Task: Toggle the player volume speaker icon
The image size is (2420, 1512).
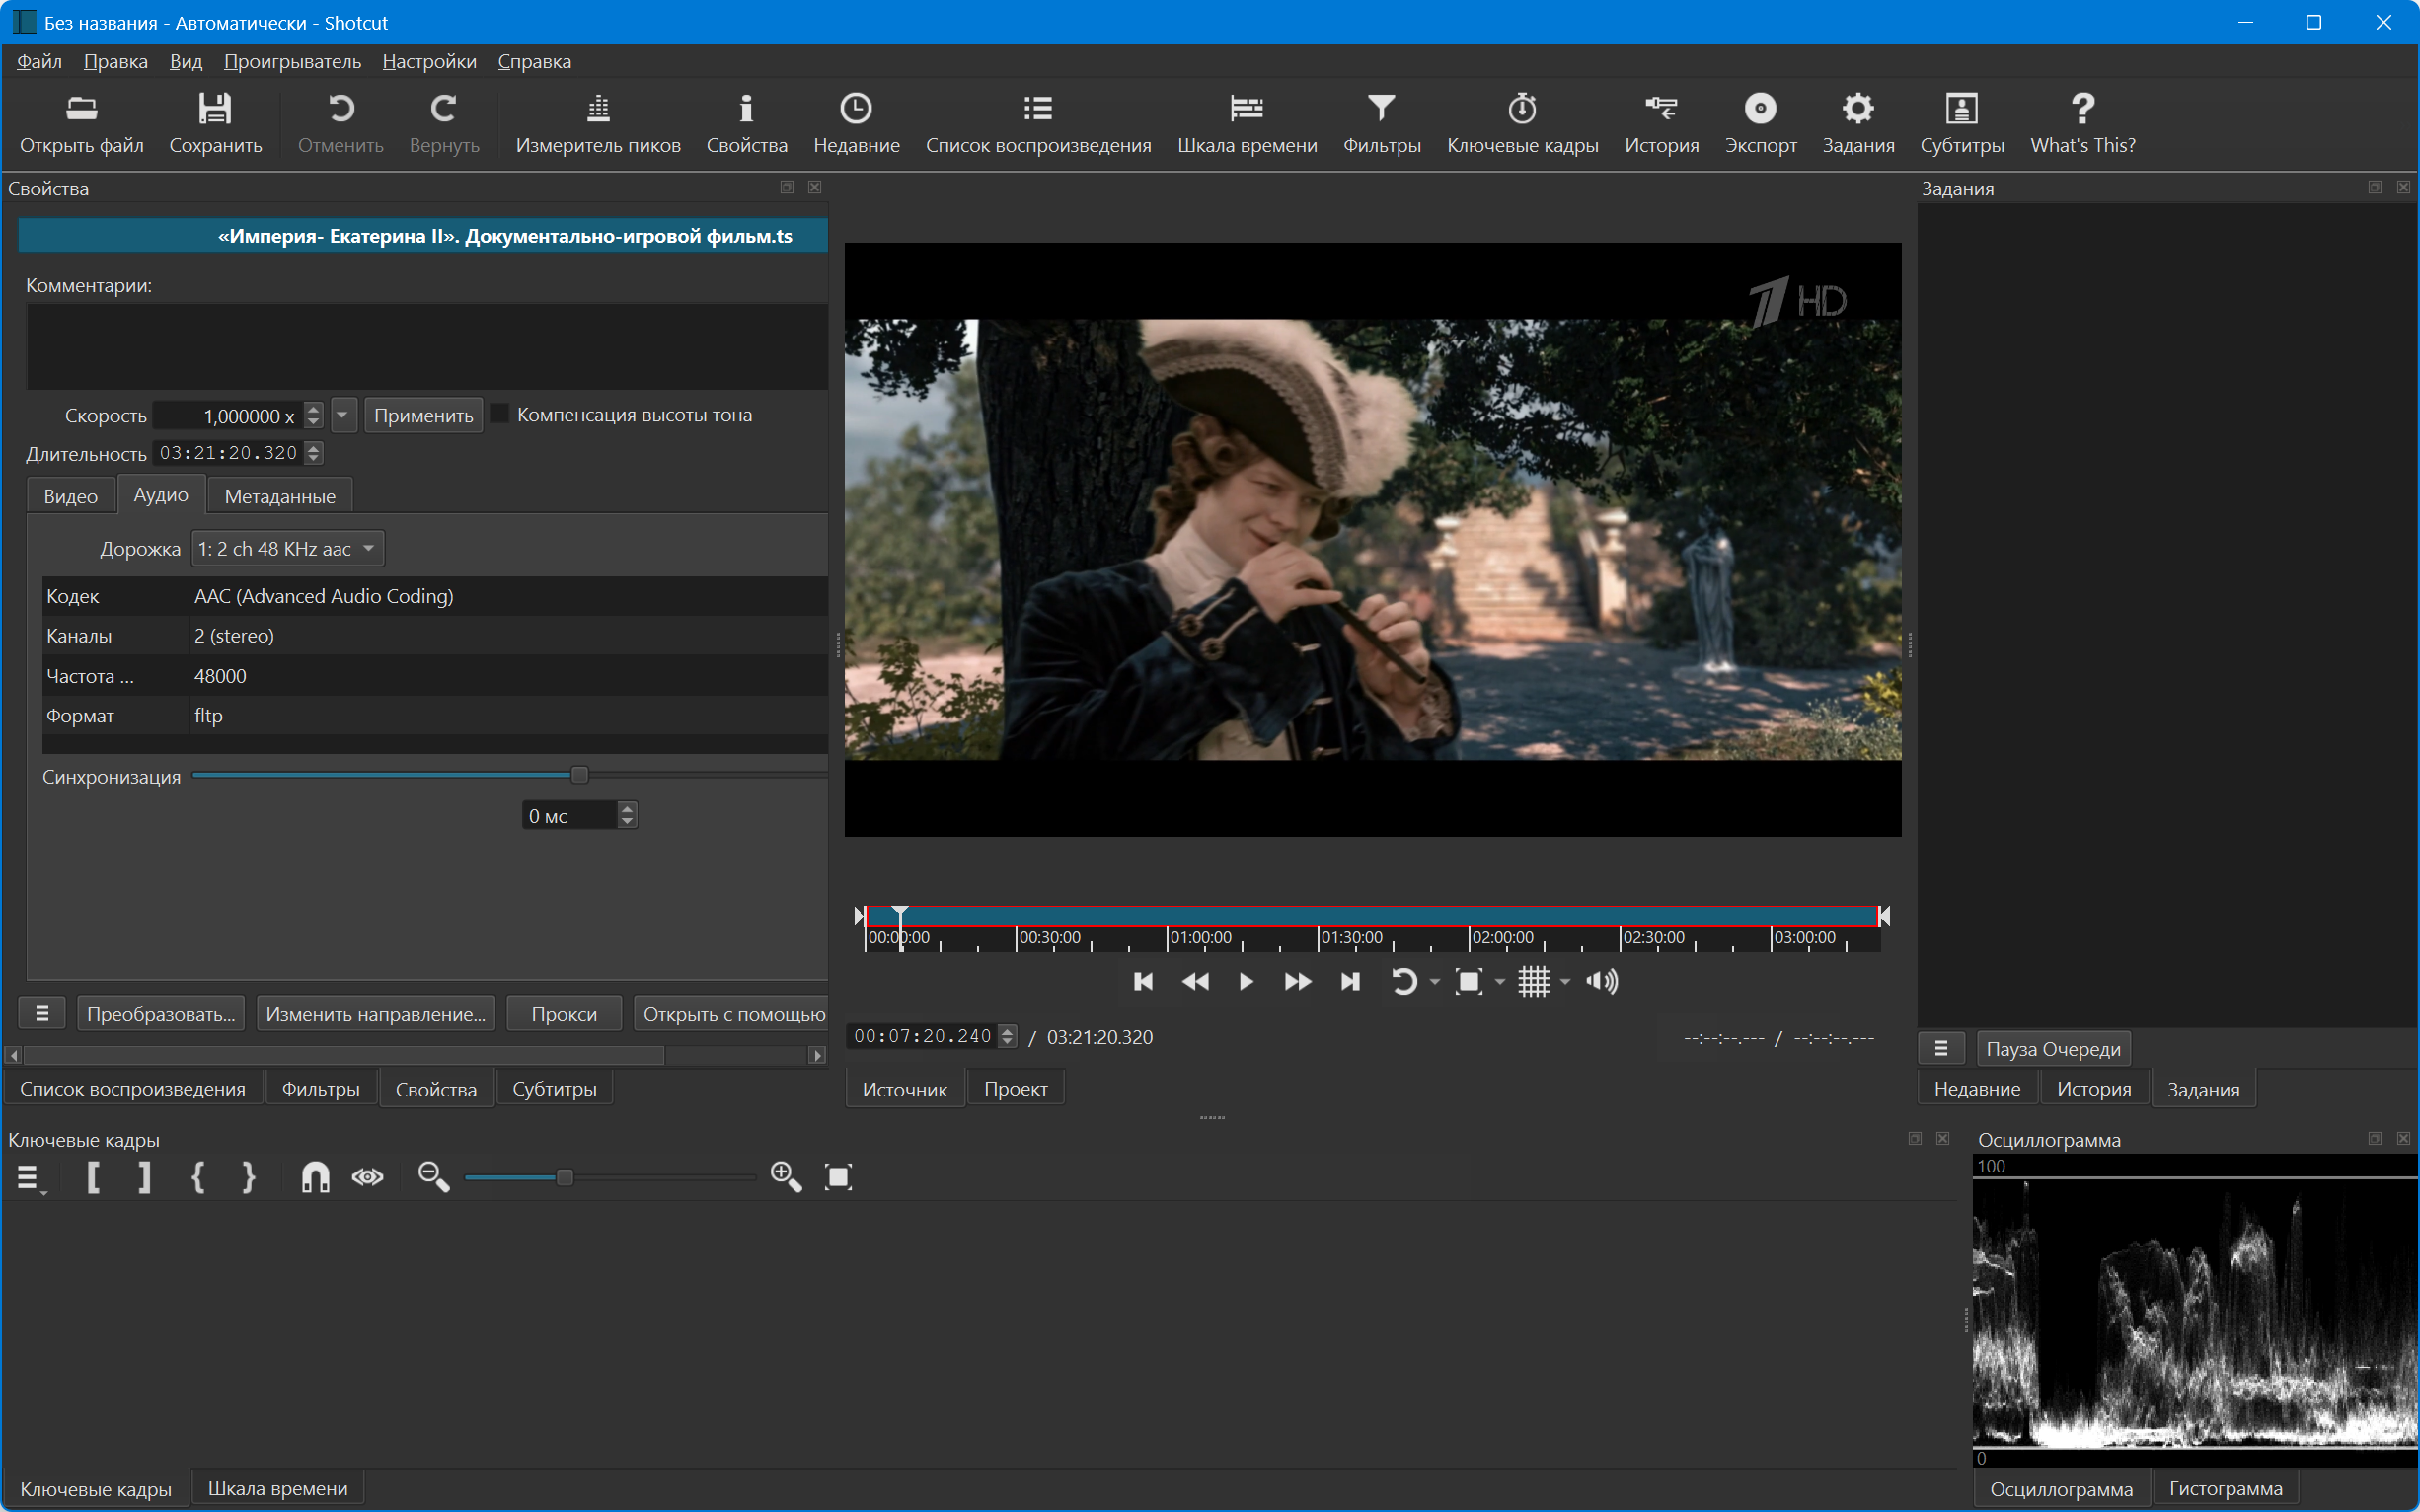Action: (1601, 982)
